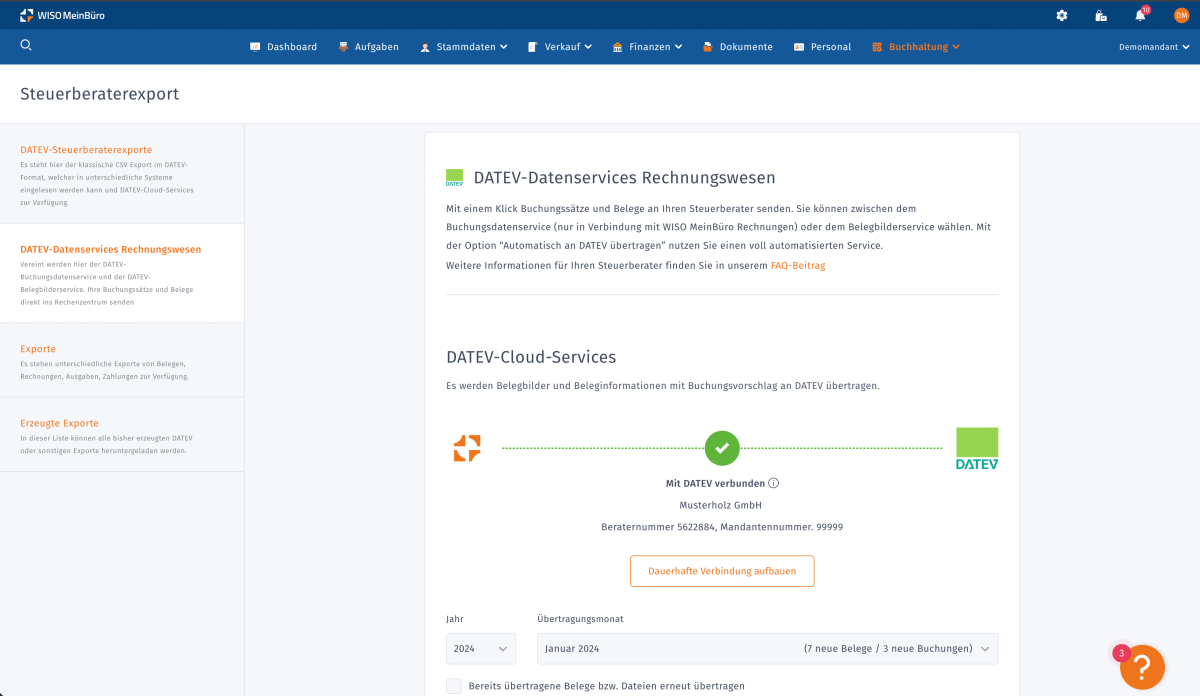Open Dokumente in the navigation bar
Image resolution: width=1200 pixels, height=696 pixels.
738,47
